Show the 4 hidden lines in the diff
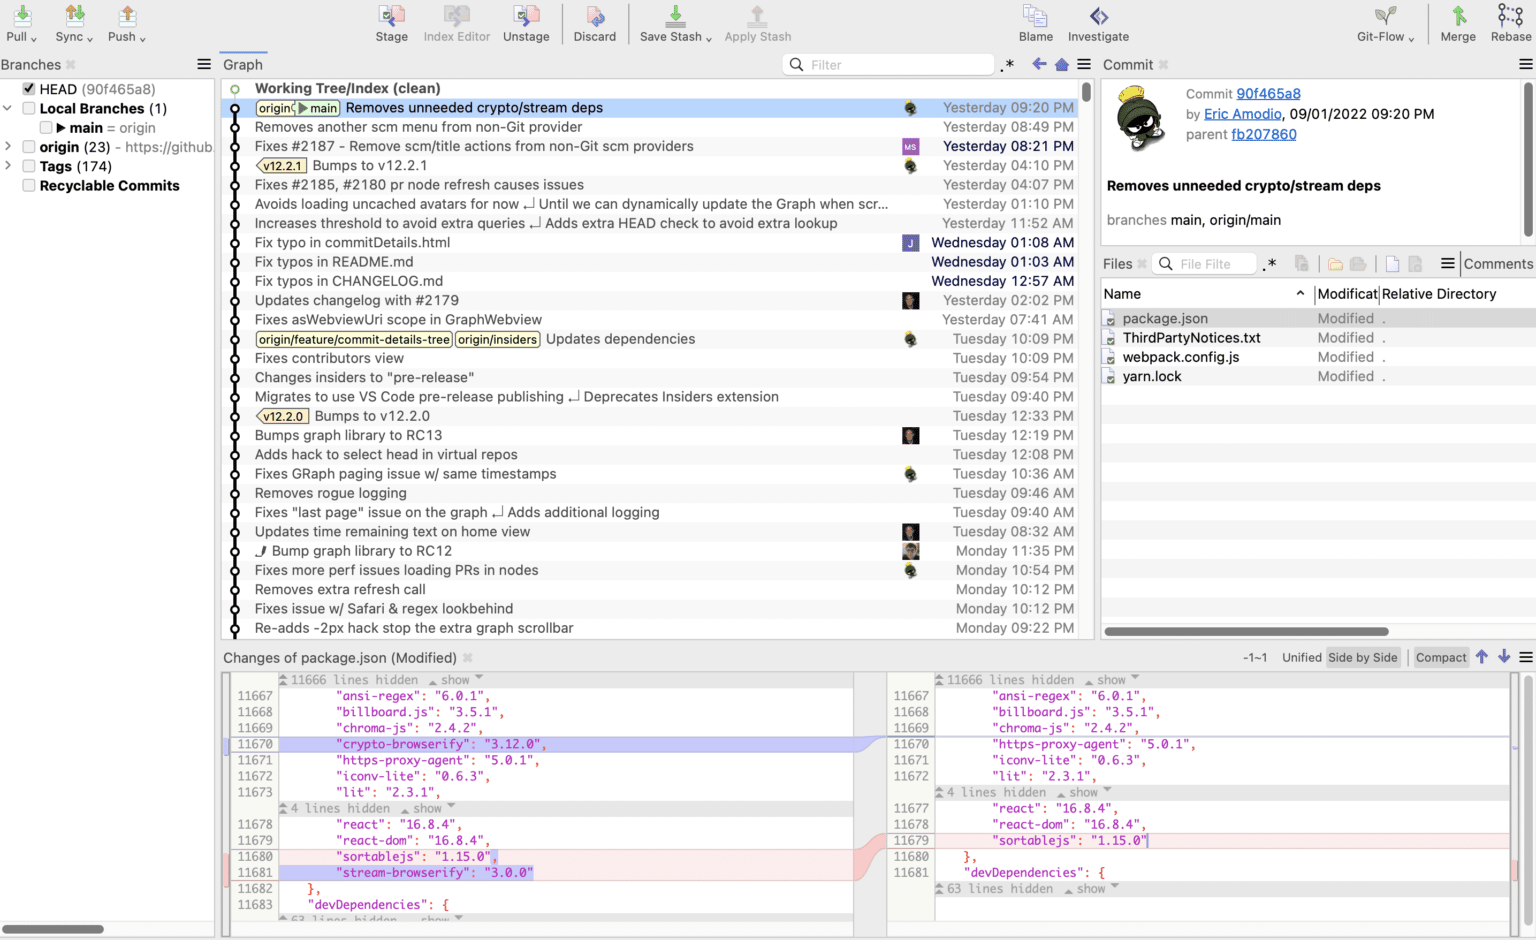Viewport: 1536px width, 940px height. pos(430,808)
